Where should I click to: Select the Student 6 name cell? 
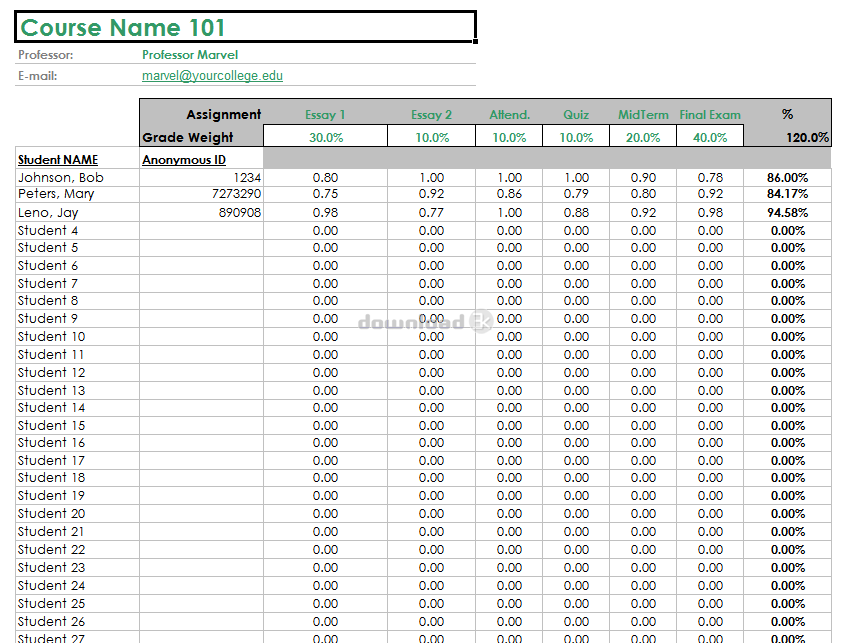point(77,266)
